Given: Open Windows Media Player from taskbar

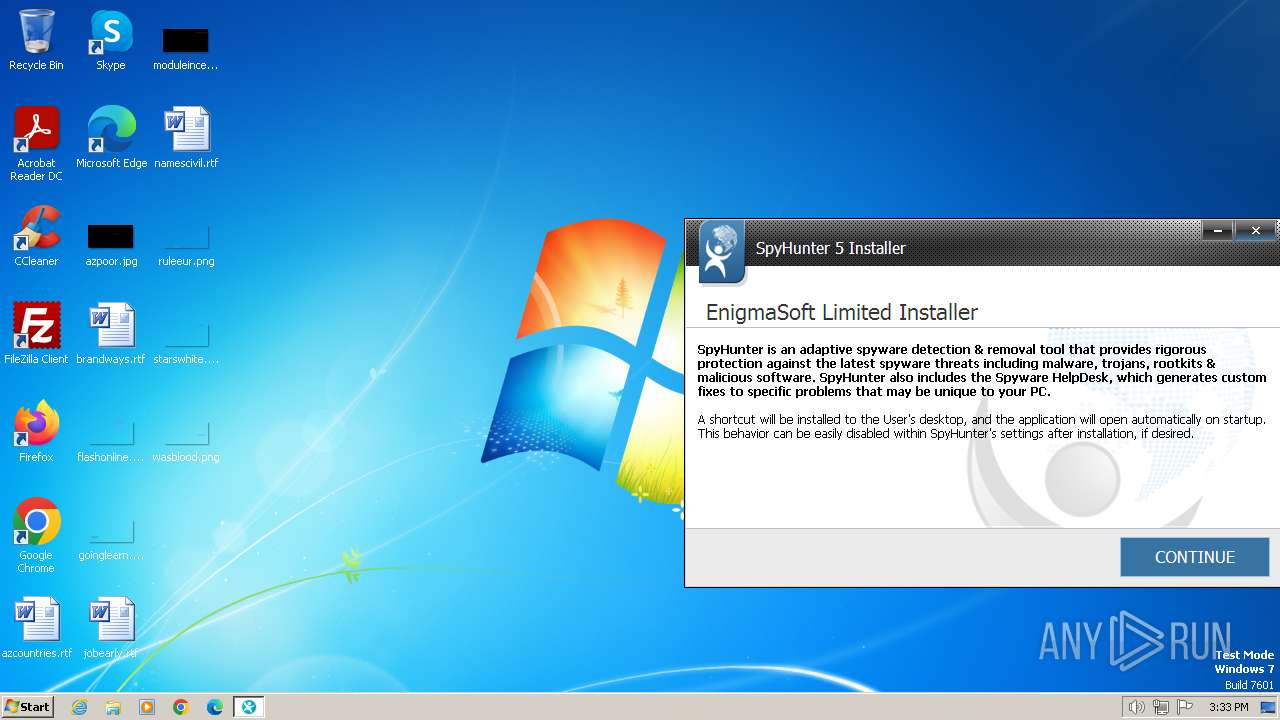Looking at the screenshot, I should pos(147,707).
